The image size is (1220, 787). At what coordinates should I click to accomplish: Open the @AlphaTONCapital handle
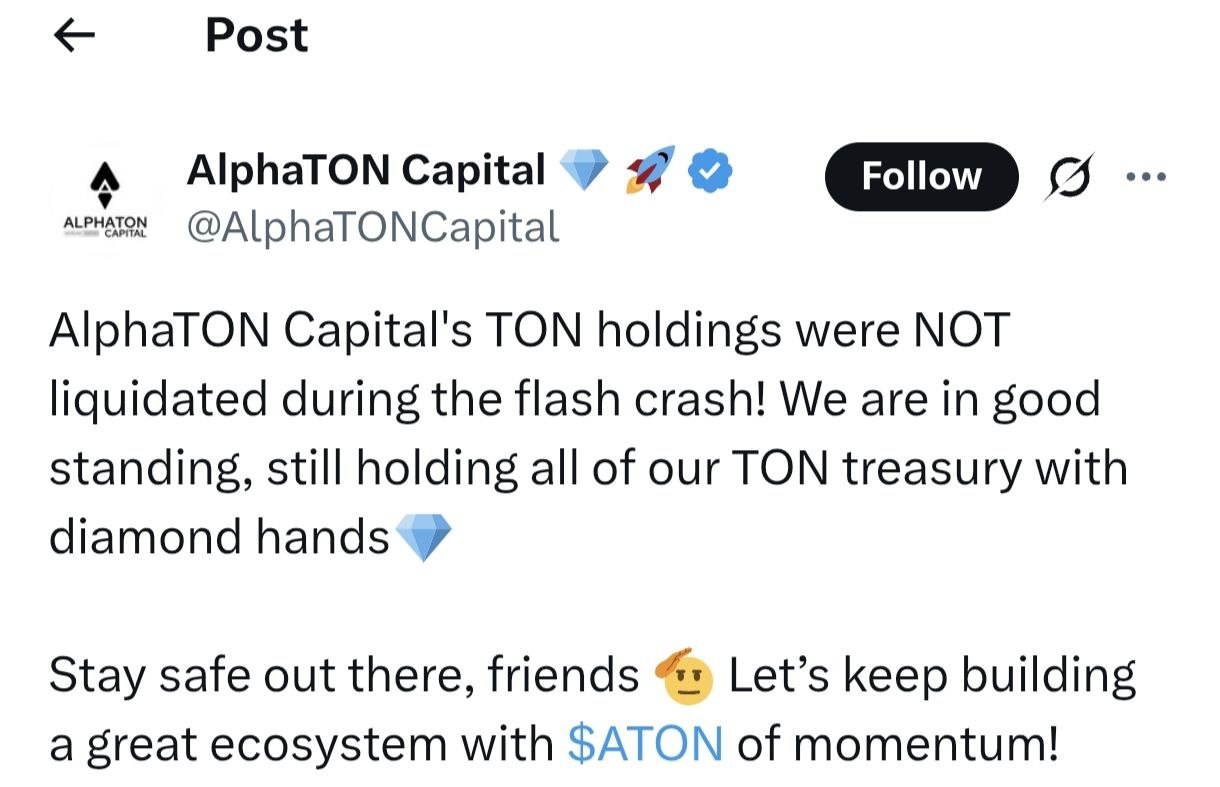[372, 227]
